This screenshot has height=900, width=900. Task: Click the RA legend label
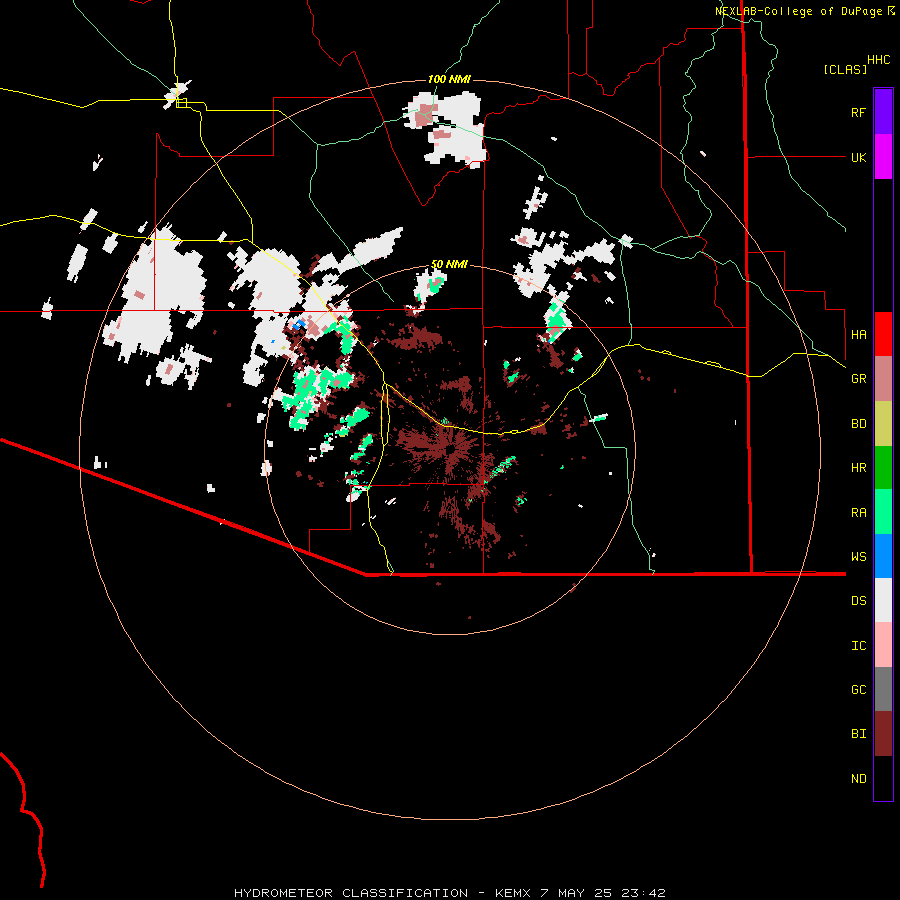click(x=858, y=513)
